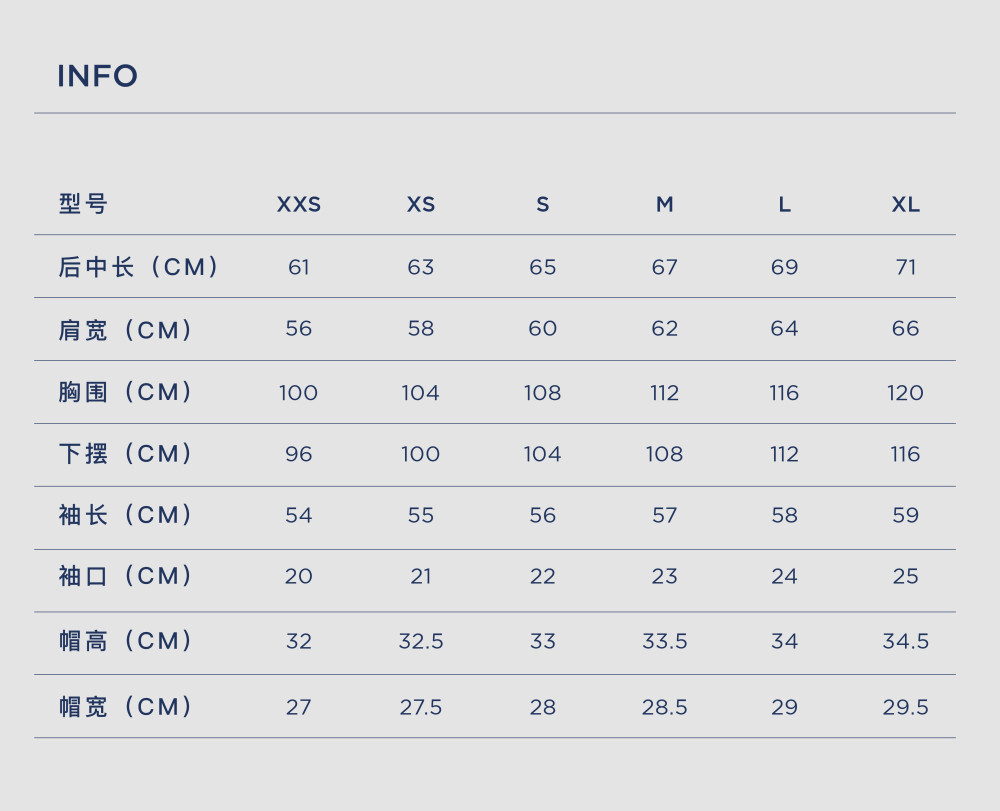Click the 后中长 (CM) row label
The height and width of the screenshot is (811, 1000).
(x=138, y=267)
